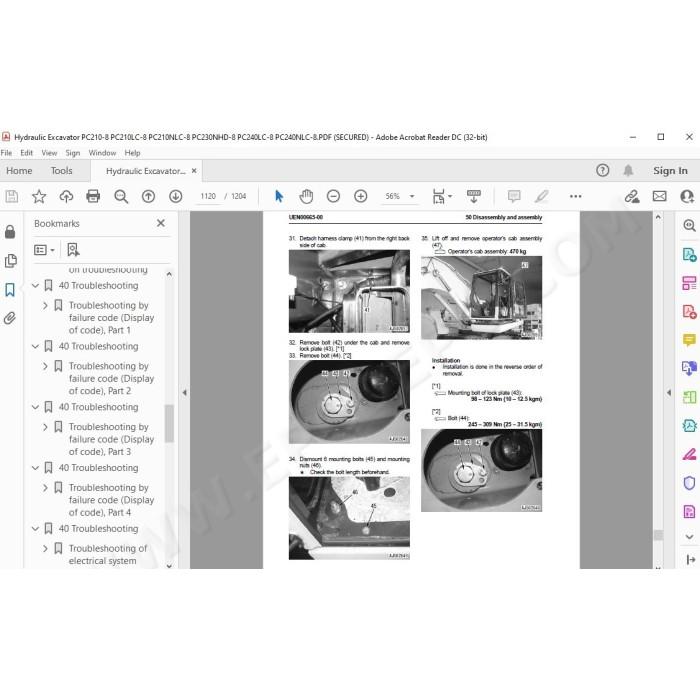
Task: Open notifications bell
Action: [628, 171]
